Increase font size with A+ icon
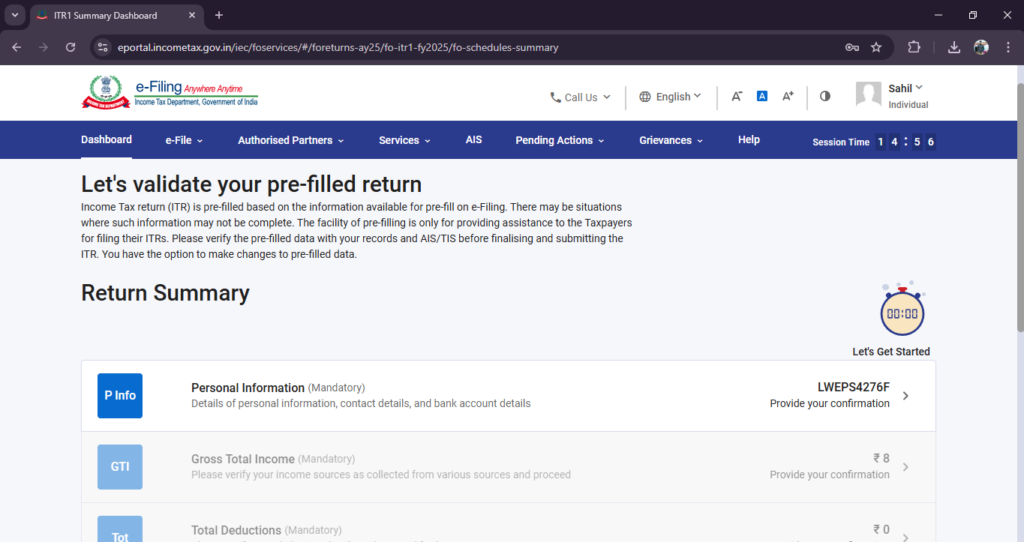1024x542 pixels. [x=788, y=96]
